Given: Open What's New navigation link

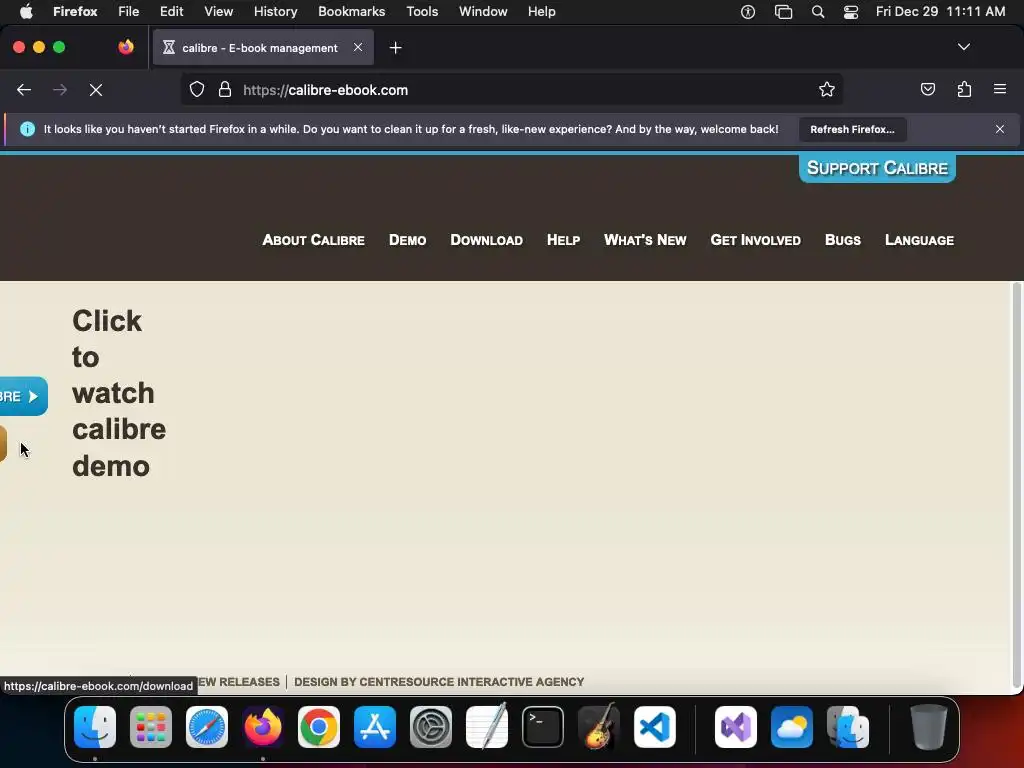Looking at the screenshot, I should pos(645,240).
